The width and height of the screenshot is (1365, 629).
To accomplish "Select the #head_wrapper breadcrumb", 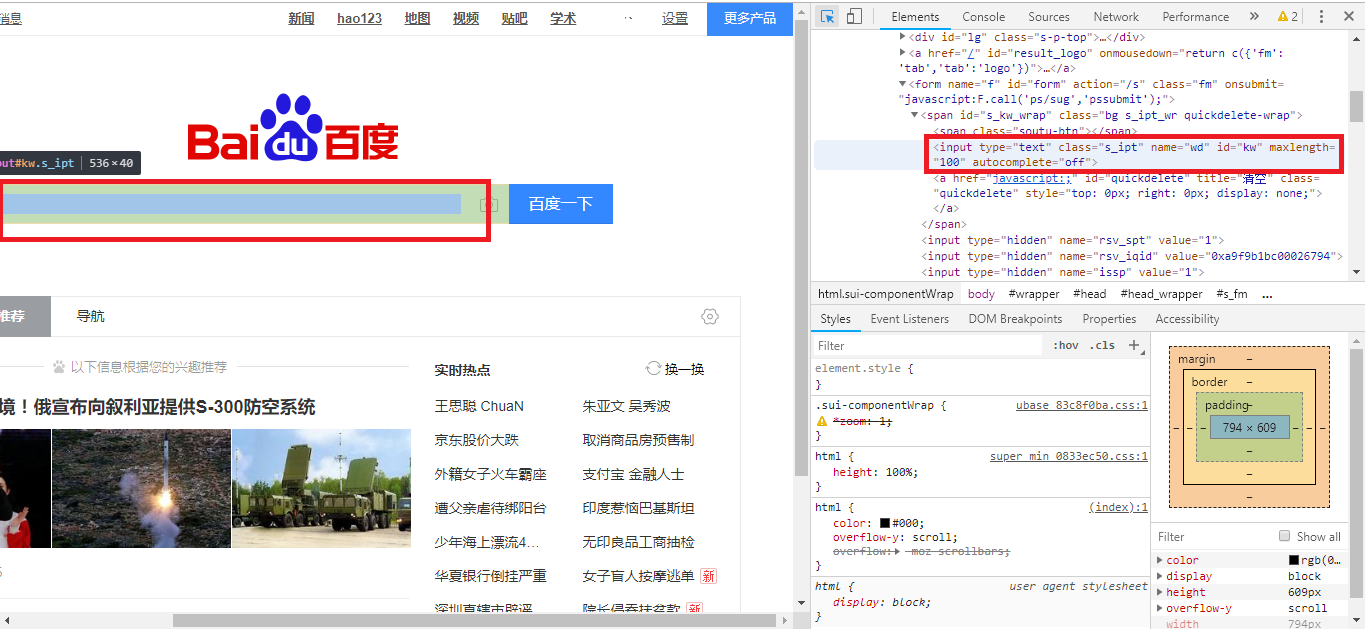I will (x=1161, y=294).
